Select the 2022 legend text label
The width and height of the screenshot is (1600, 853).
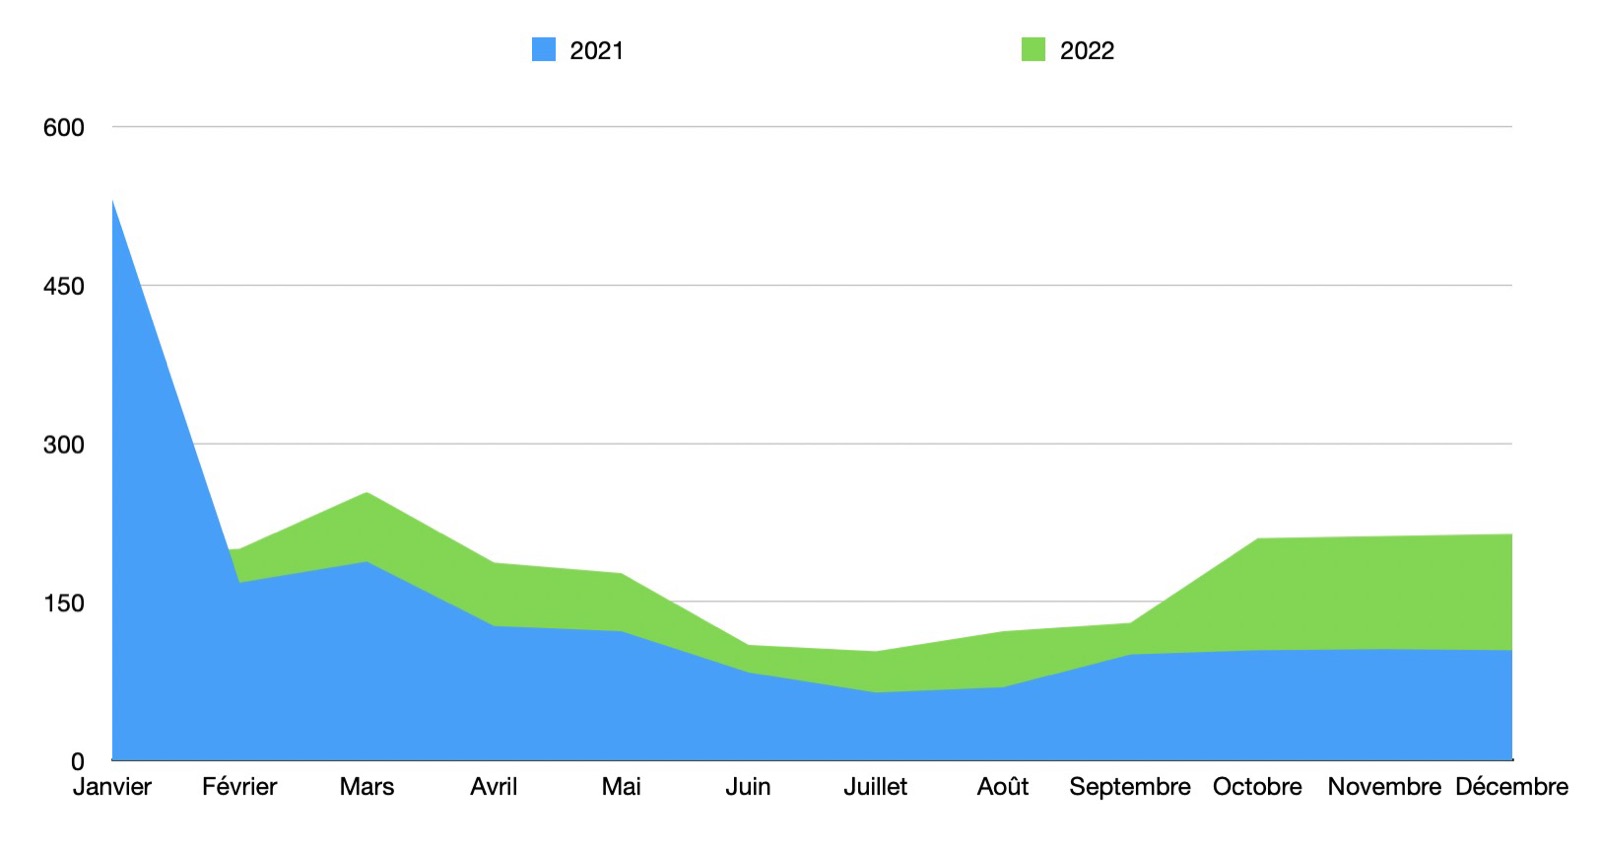click(x=1086, y=51)
